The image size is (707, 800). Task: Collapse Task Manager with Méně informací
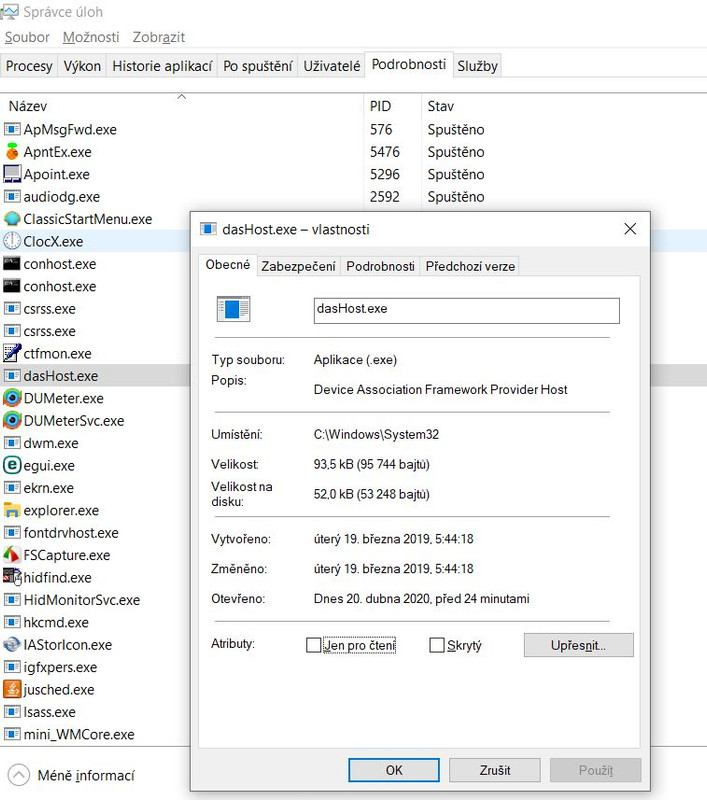click(x=72, y=776)
